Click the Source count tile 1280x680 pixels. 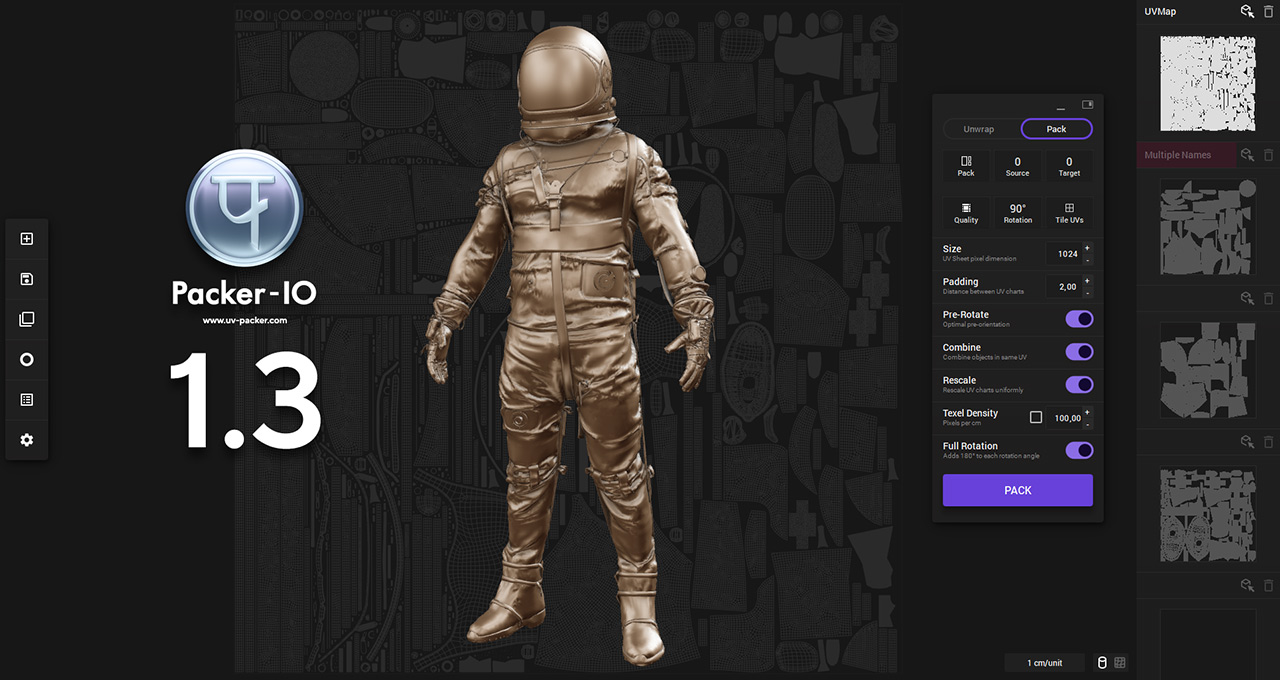coord(1017,166)
